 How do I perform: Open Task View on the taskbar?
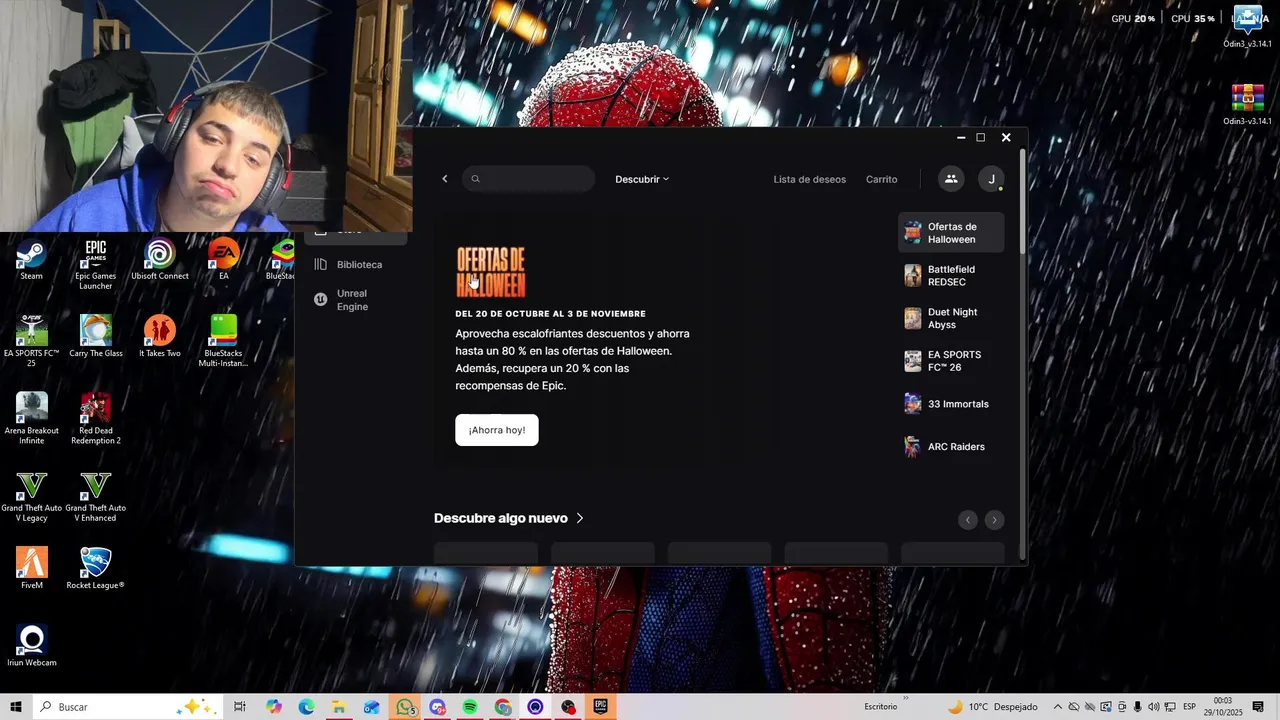point(240,707)
